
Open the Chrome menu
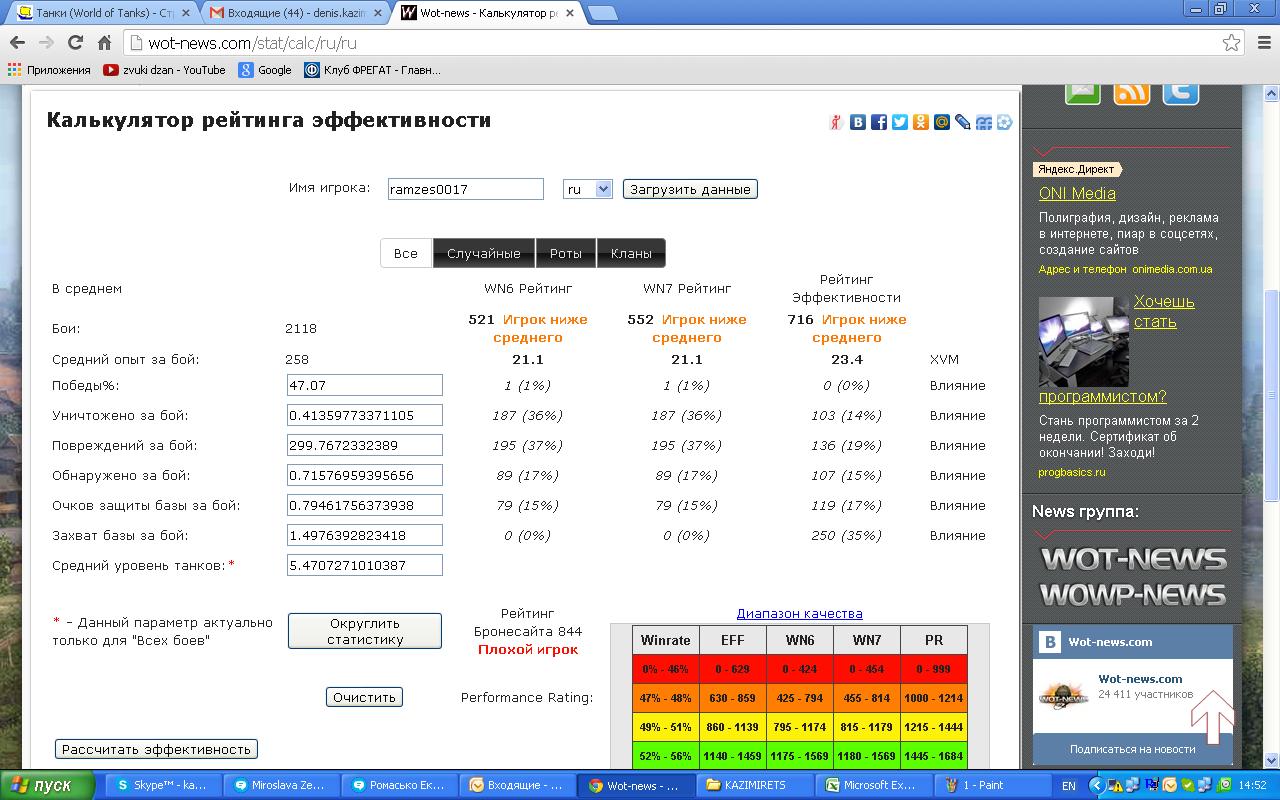1262,43
